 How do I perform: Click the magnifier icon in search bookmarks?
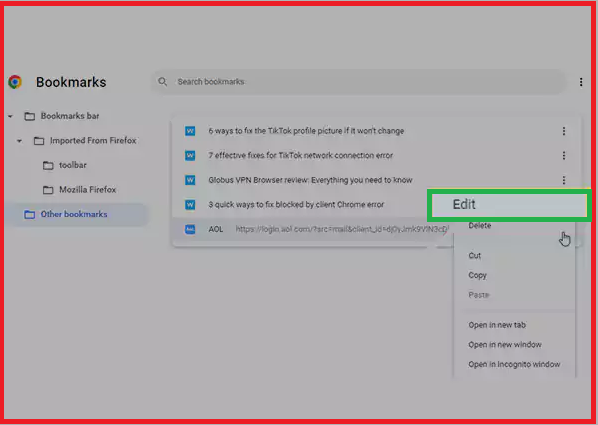click(162, 82)
